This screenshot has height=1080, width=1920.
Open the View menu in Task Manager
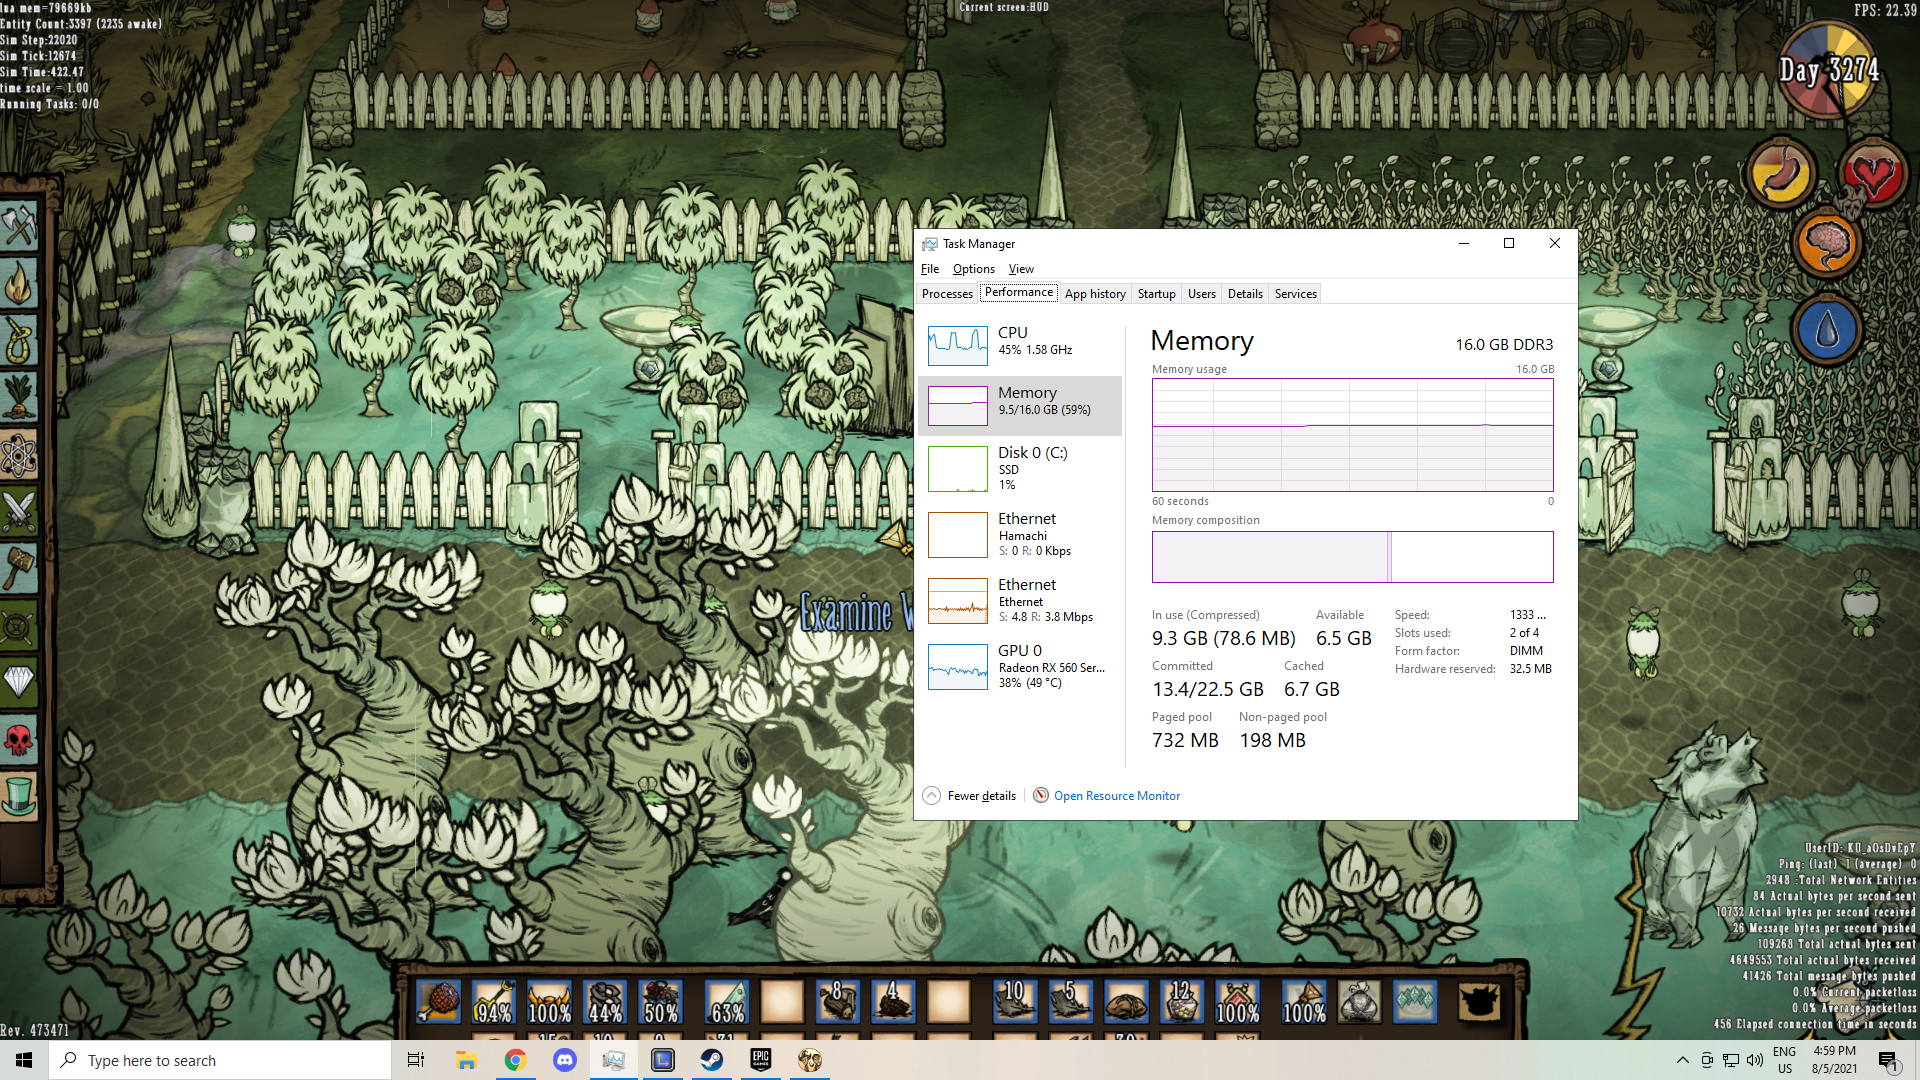click(1020, 269)
